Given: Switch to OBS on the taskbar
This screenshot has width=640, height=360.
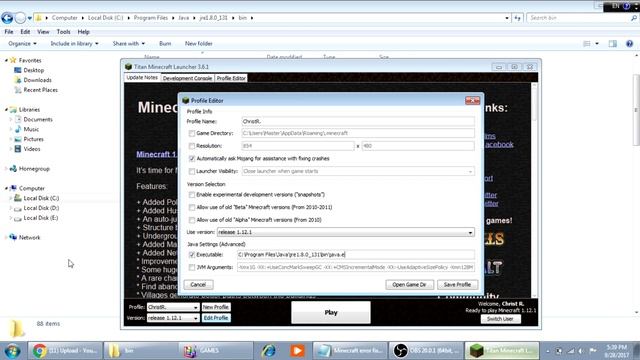Looking at the screenshot, I should pos(426,351).
